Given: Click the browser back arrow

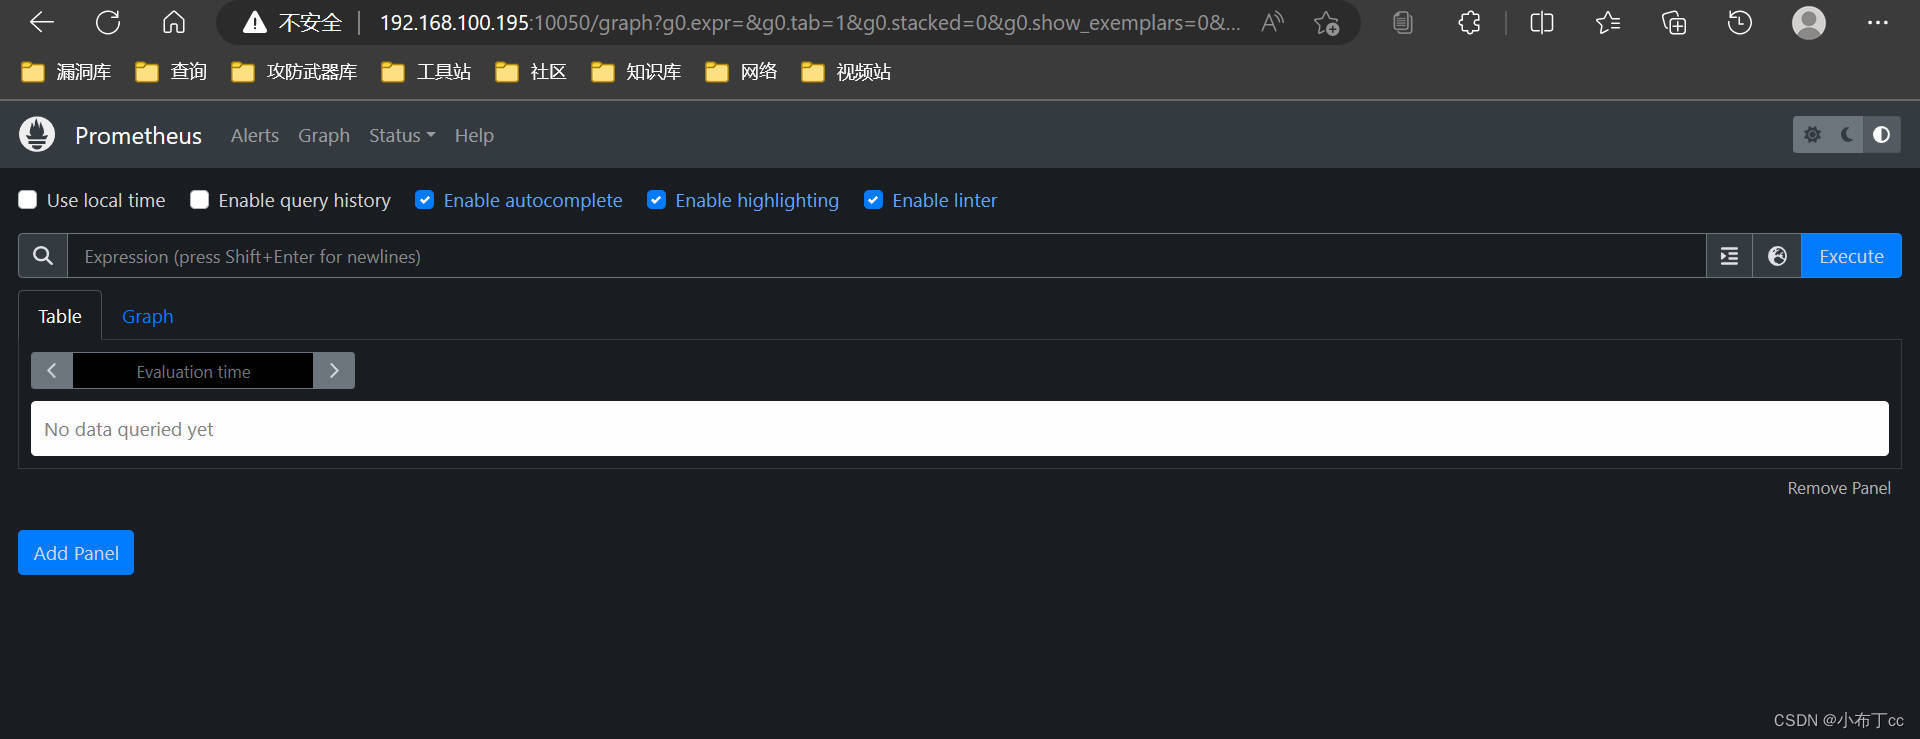Looking at the screenshot, I should coord(42,22).
